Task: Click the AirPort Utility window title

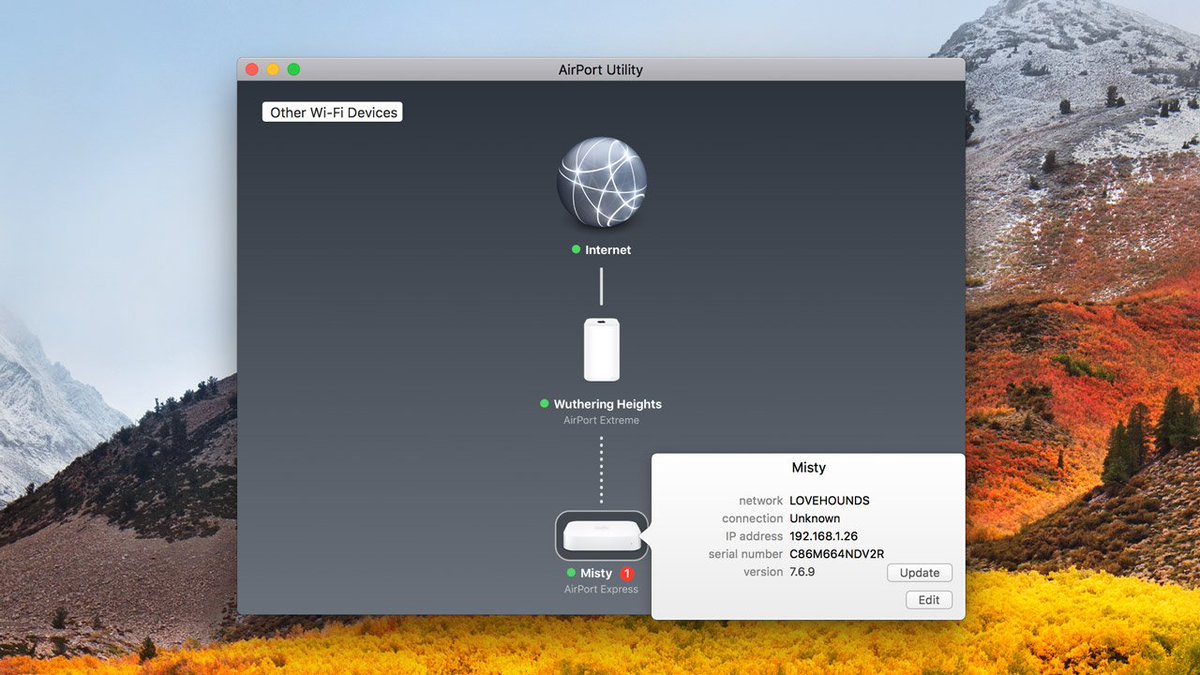Action: [601, 70]
